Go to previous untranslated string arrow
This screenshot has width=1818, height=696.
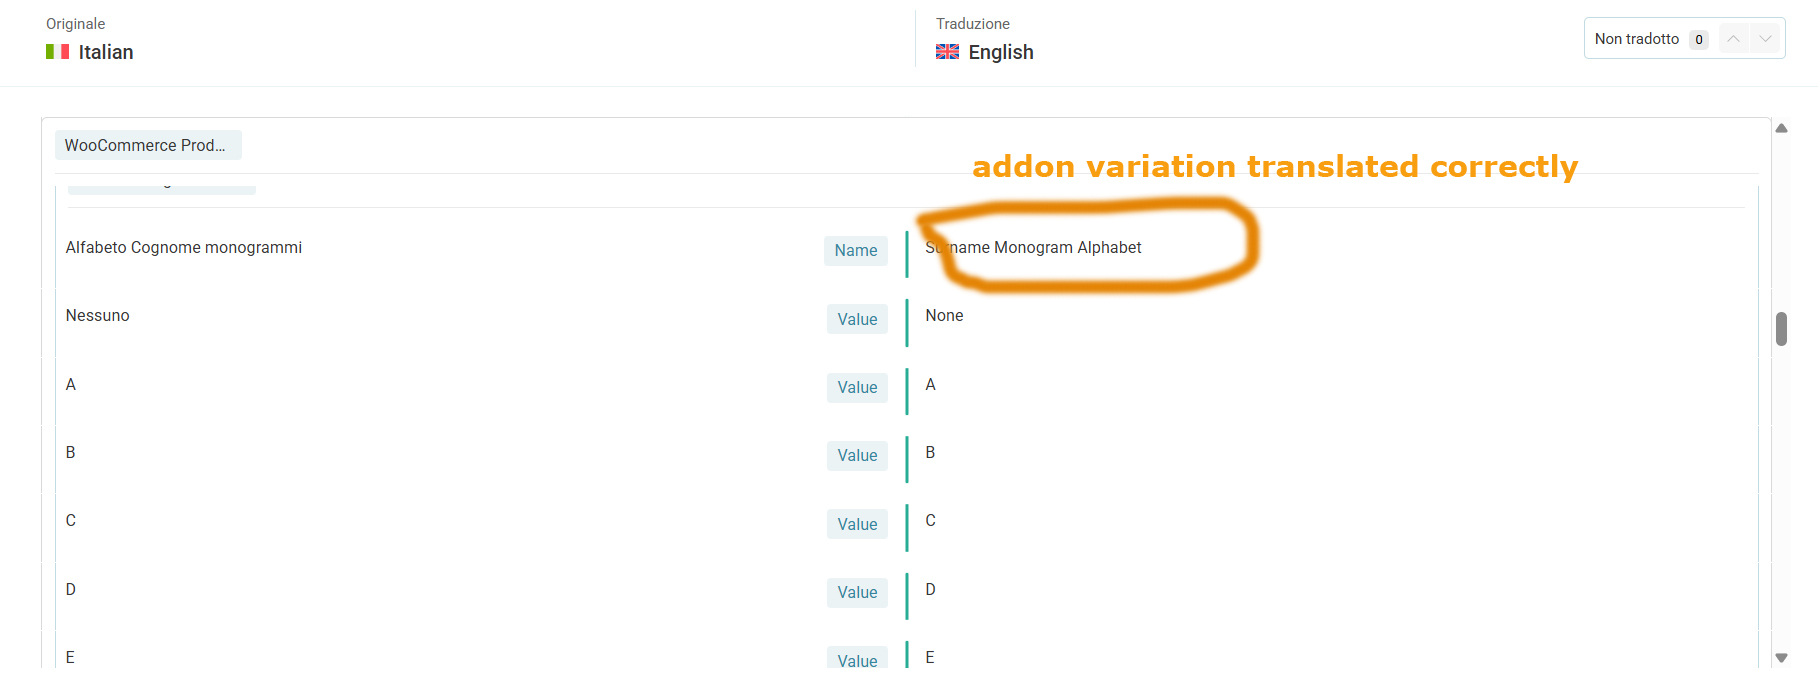pos(1734,39)
